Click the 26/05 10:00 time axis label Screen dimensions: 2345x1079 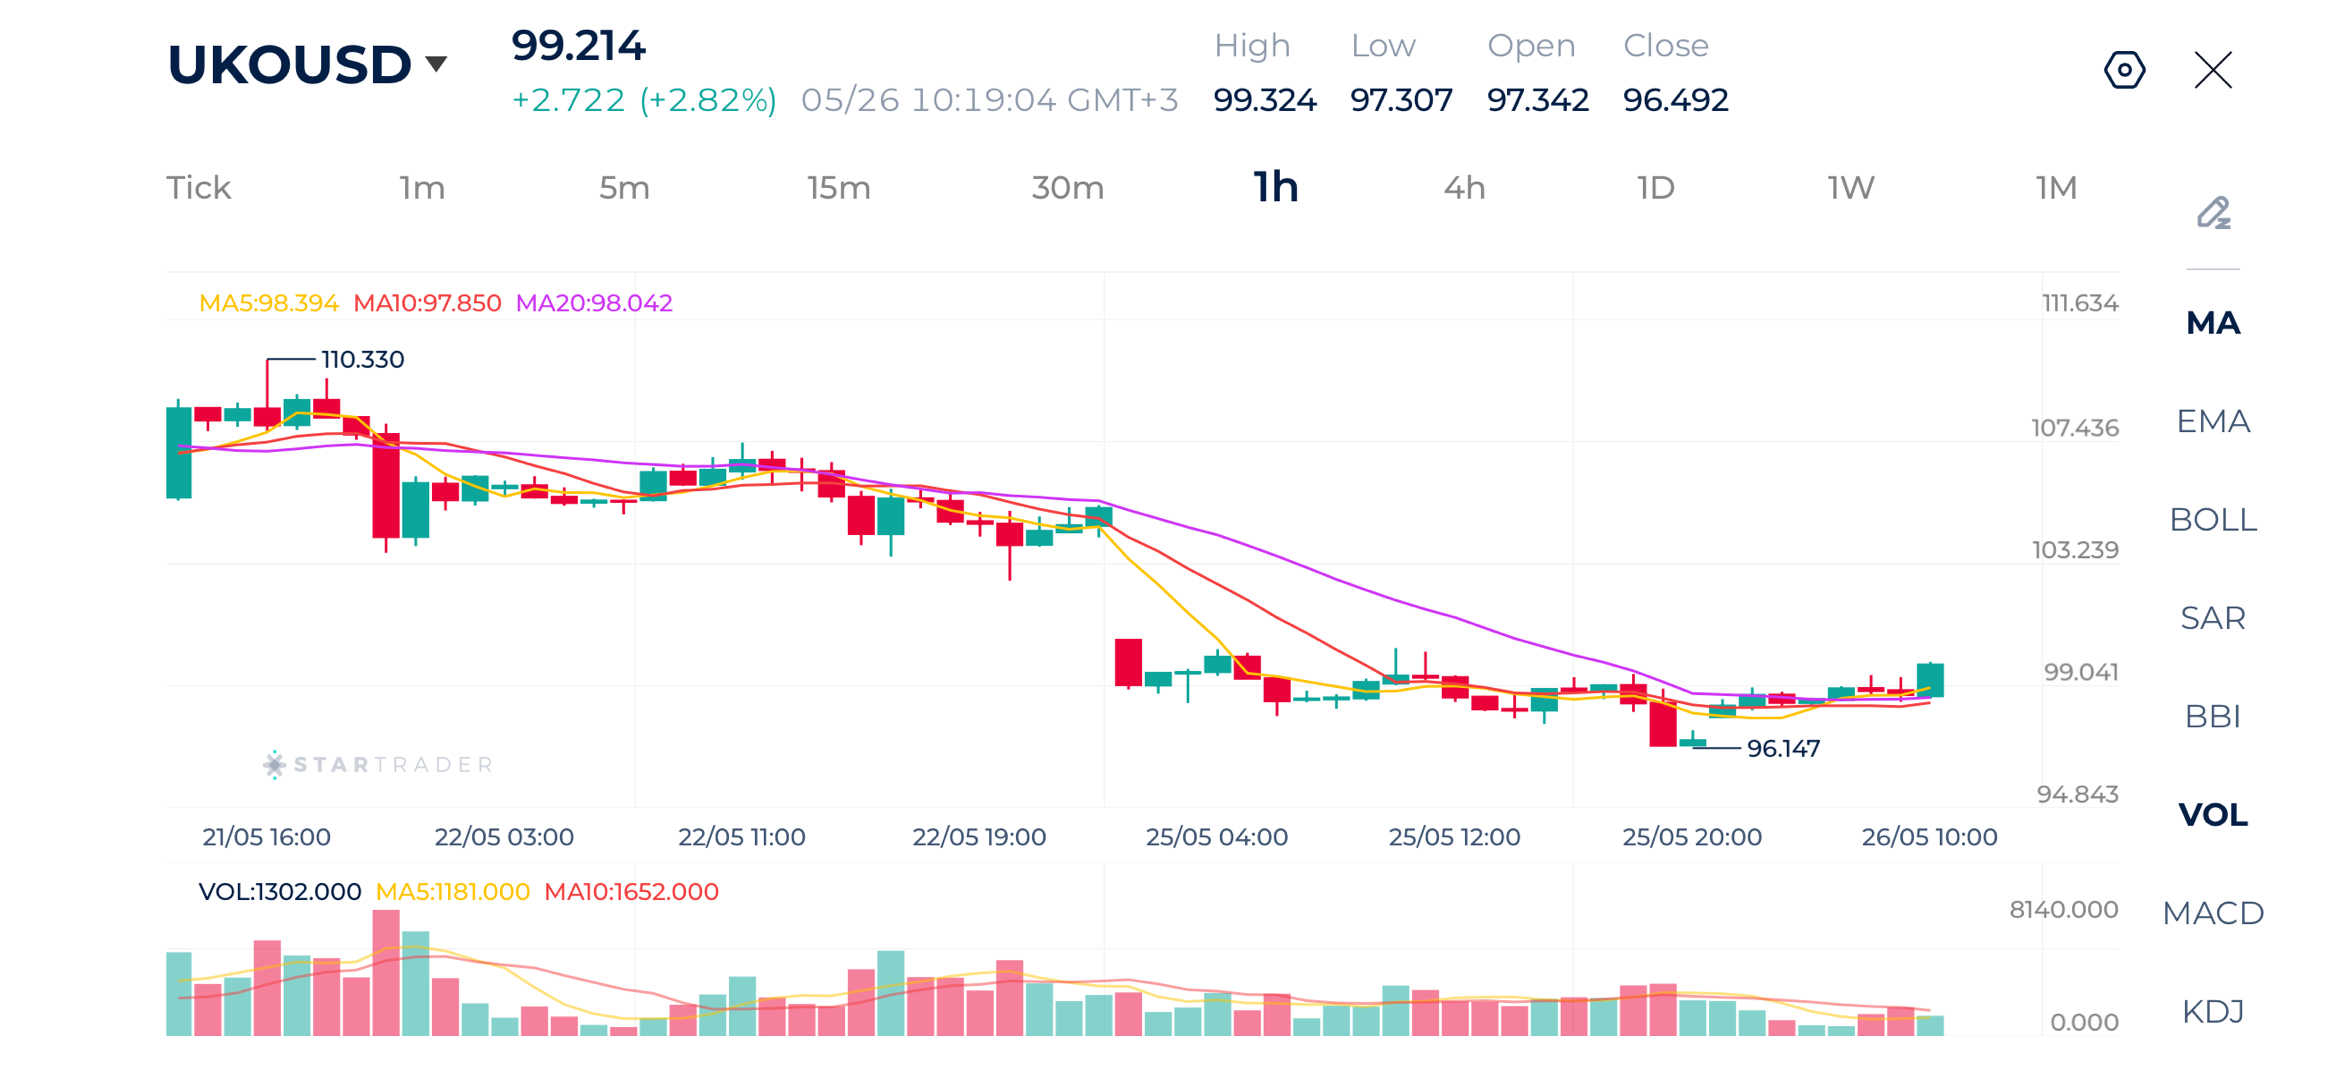pos(1929,837)
